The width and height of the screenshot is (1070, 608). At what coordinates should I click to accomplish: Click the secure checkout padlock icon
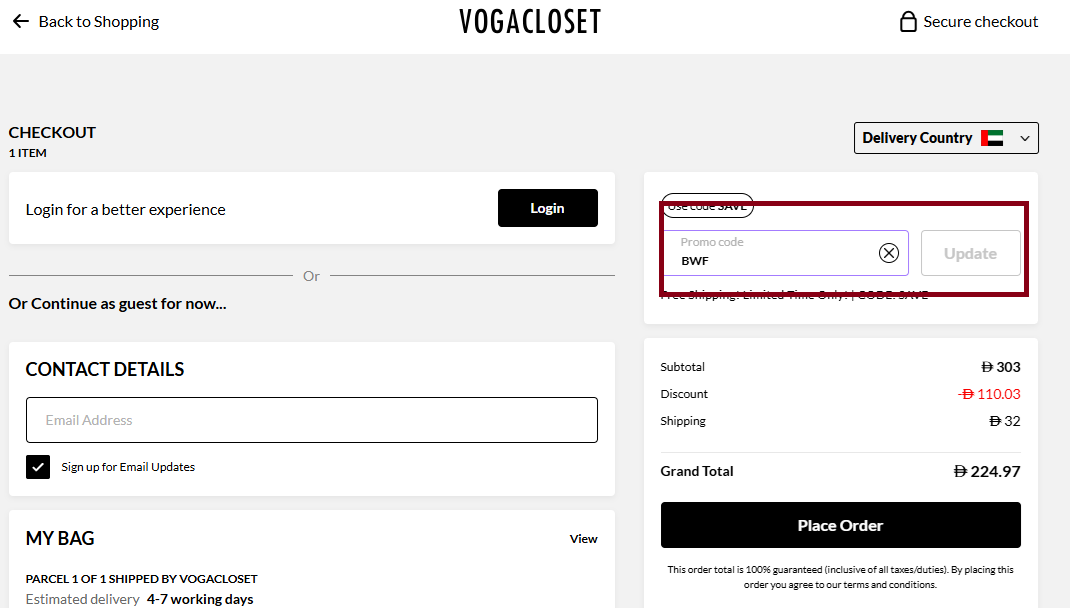pyautogui.click(x=908, y=20)
